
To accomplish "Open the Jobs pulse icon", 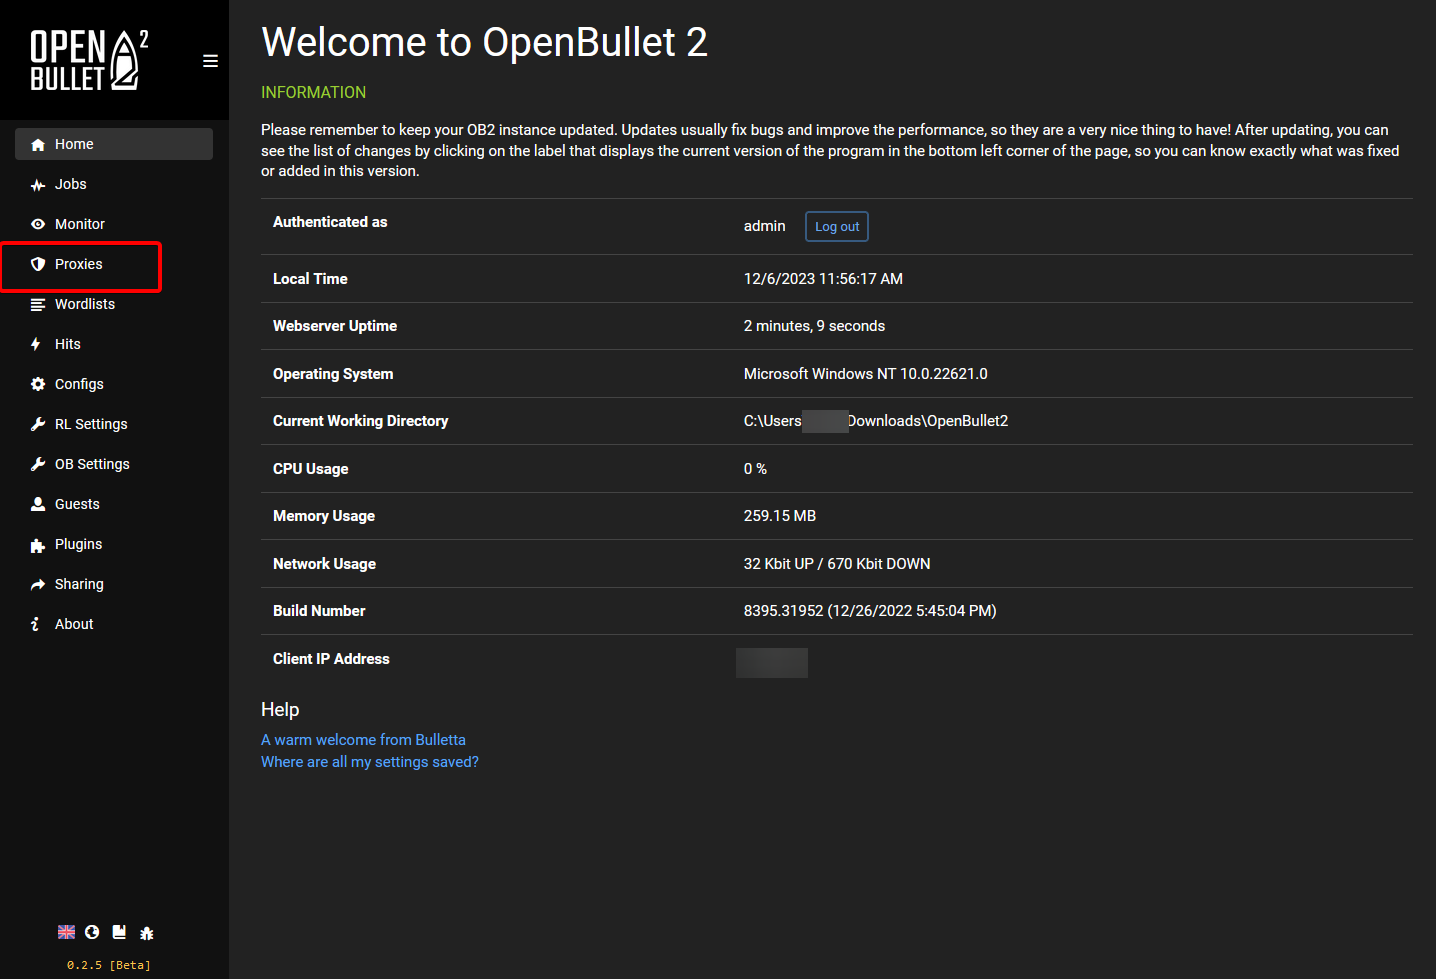I will (x=38, y=185).
